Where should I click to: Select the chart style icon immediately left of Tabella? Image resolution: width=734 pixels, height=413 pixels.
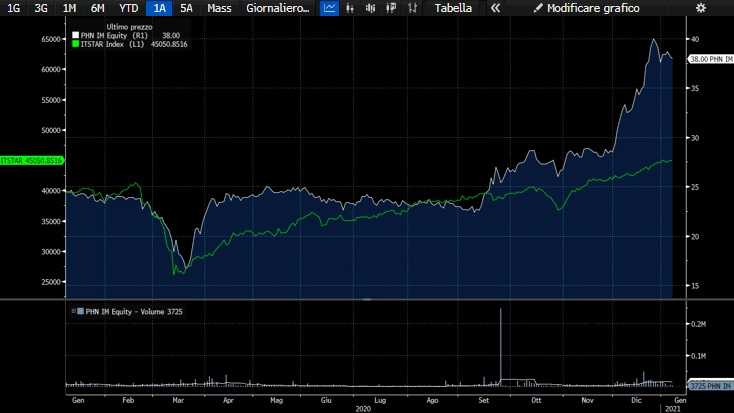click(412, 8)
